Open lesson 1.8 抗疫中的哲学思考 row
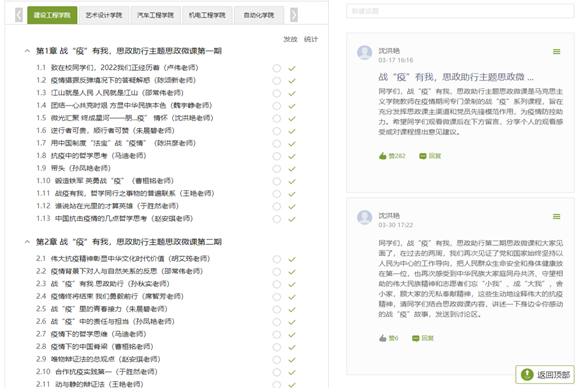Image resolution: width=576 pixels, height=388 pixels. tap(91, 156)
